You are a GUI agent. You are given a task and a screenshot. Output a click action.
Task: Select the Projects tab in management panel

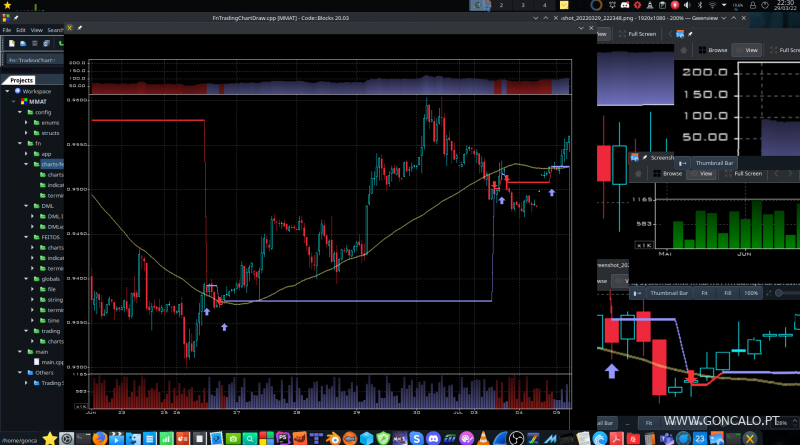(x=22, y=80)
